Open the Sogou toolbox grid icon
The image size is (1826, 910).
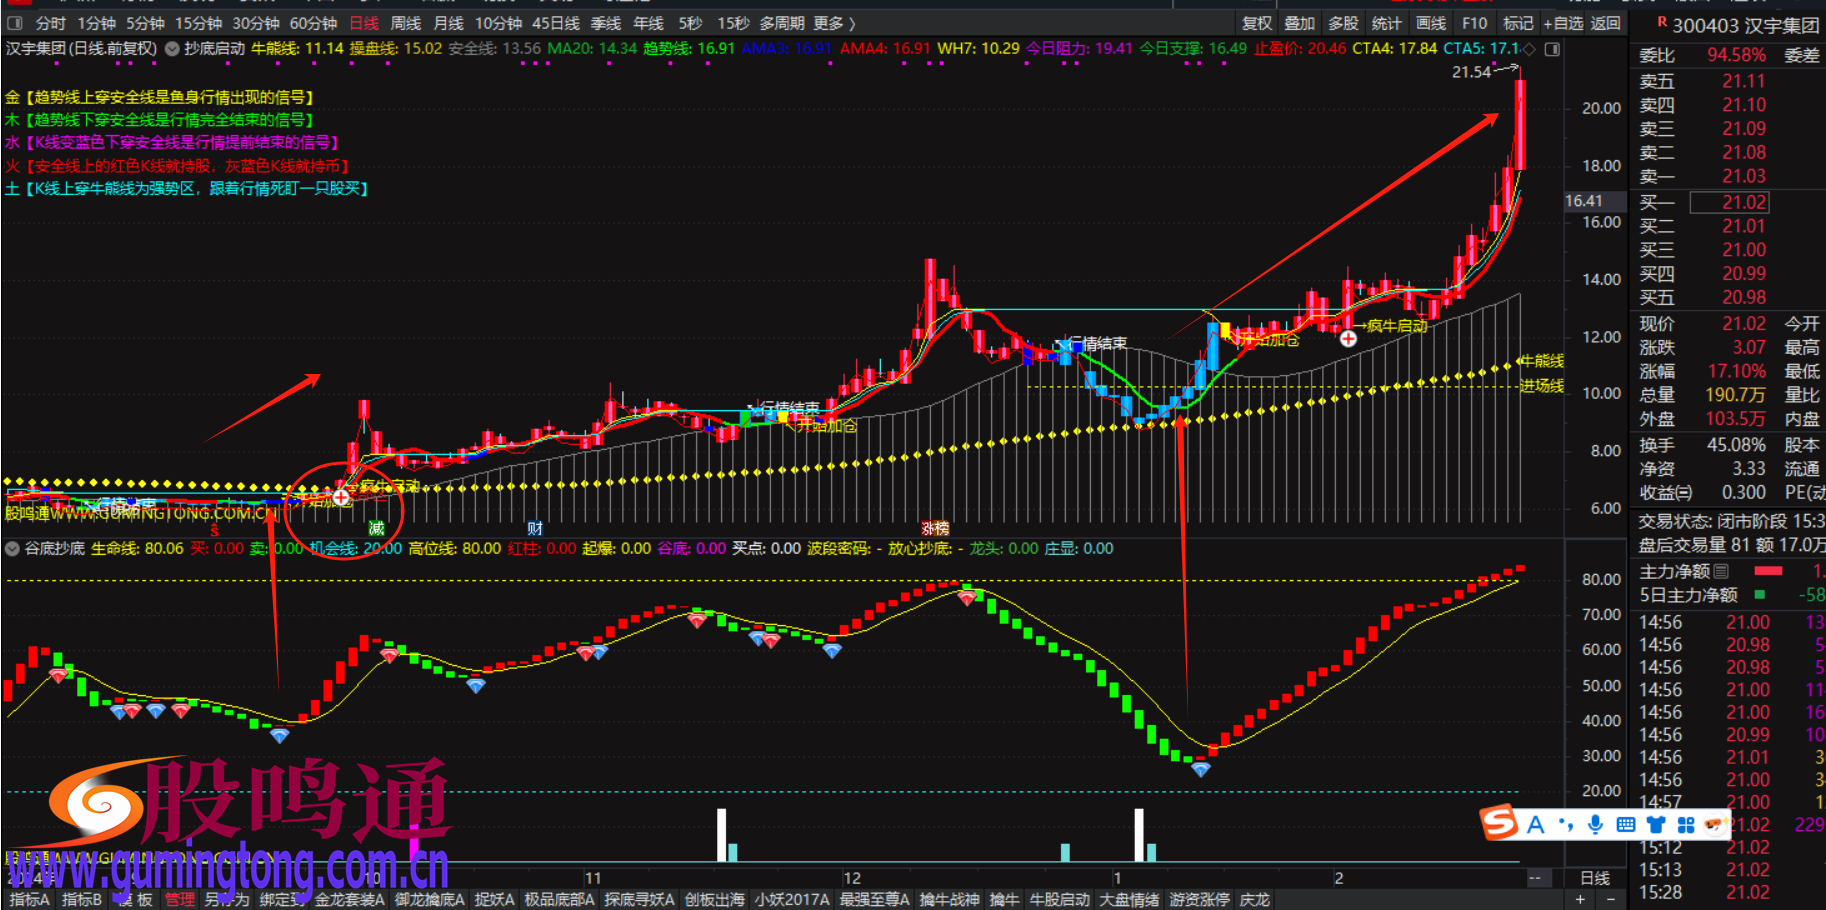1686,824
